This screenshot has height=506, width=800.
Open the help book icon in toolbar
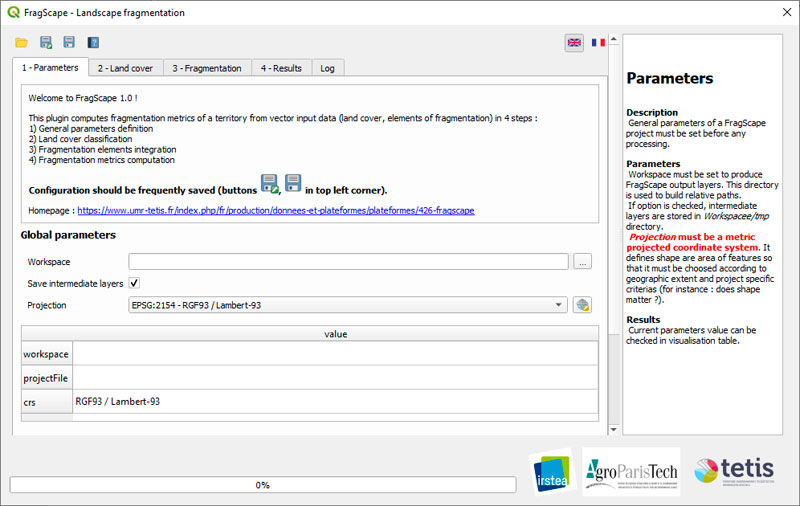93,42
